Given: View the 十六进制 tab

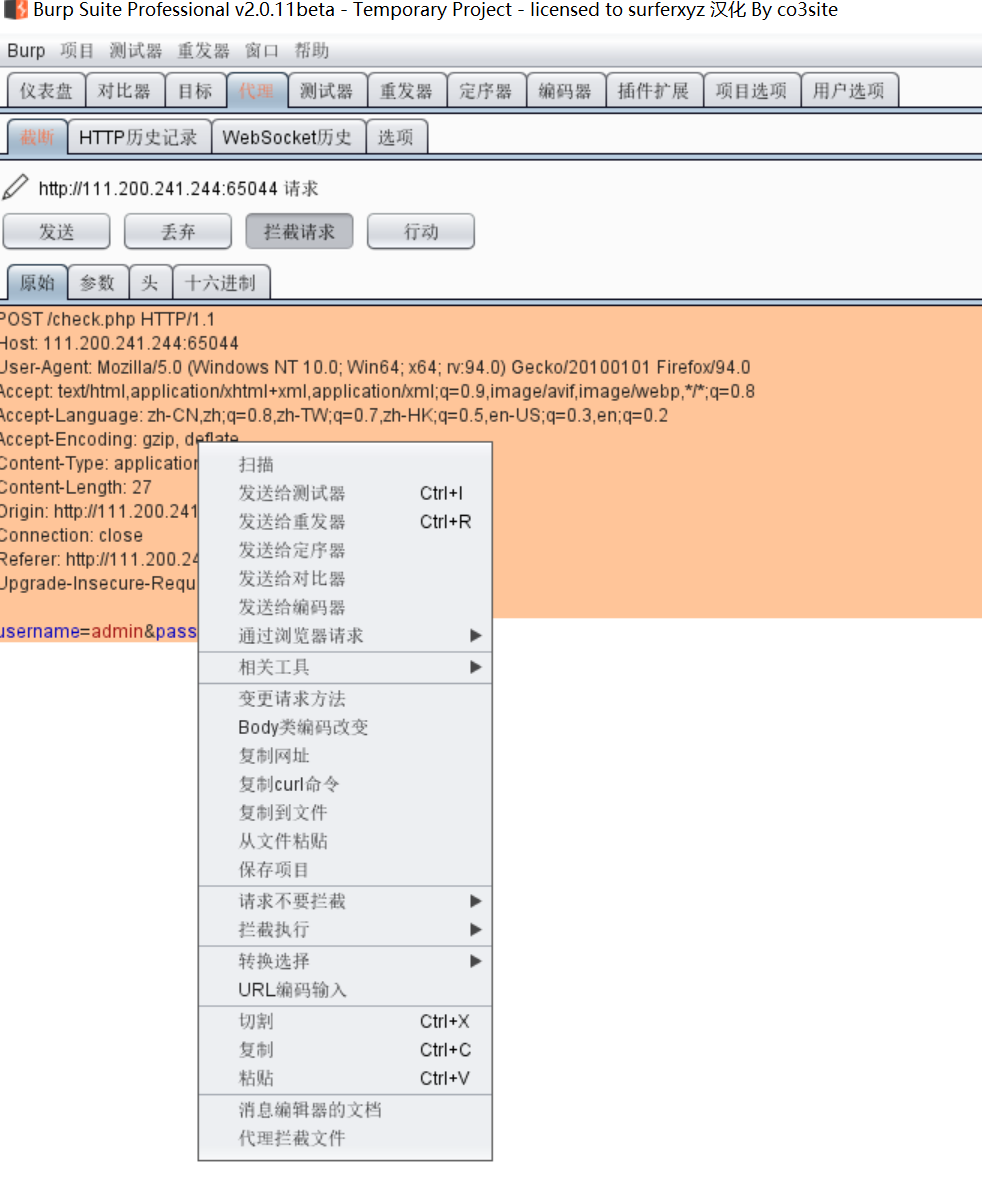Looking at the screenshot, I should (221, 282).
